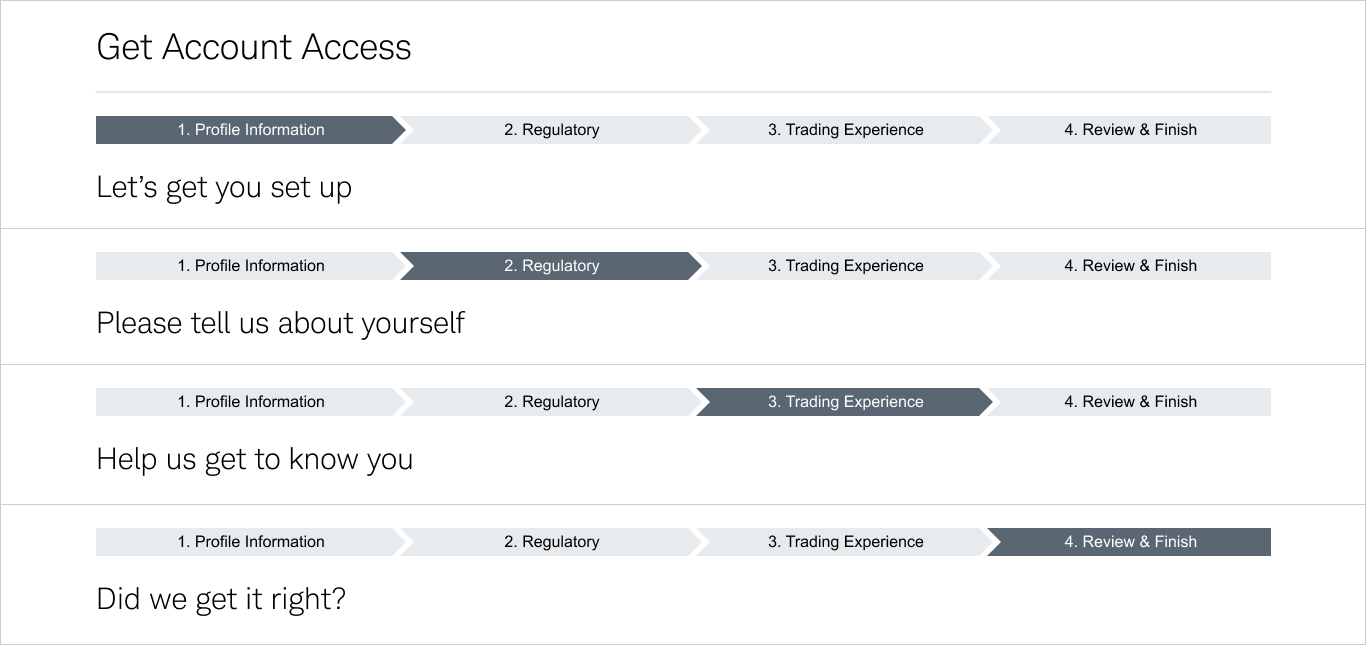Go to Profile Information above 'Help us get to know you'
The image size is (1366, 645).
pyautogui.click(x=250, y=402)
